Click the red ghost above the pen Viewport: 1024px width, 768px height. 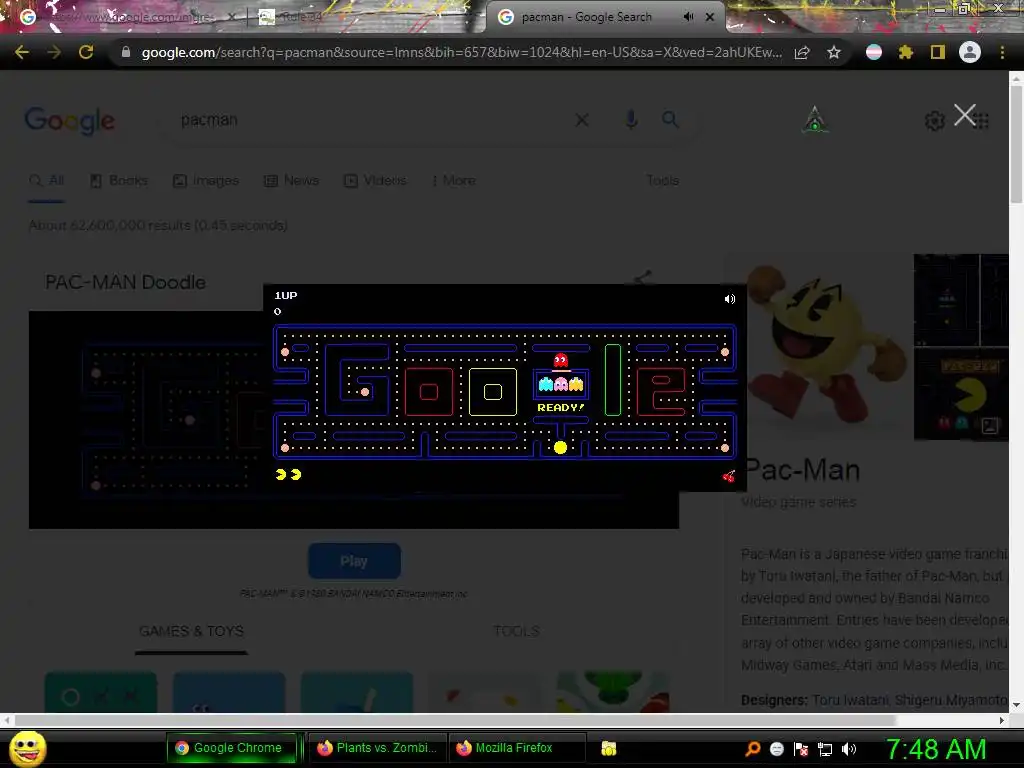tap(560, 360)
